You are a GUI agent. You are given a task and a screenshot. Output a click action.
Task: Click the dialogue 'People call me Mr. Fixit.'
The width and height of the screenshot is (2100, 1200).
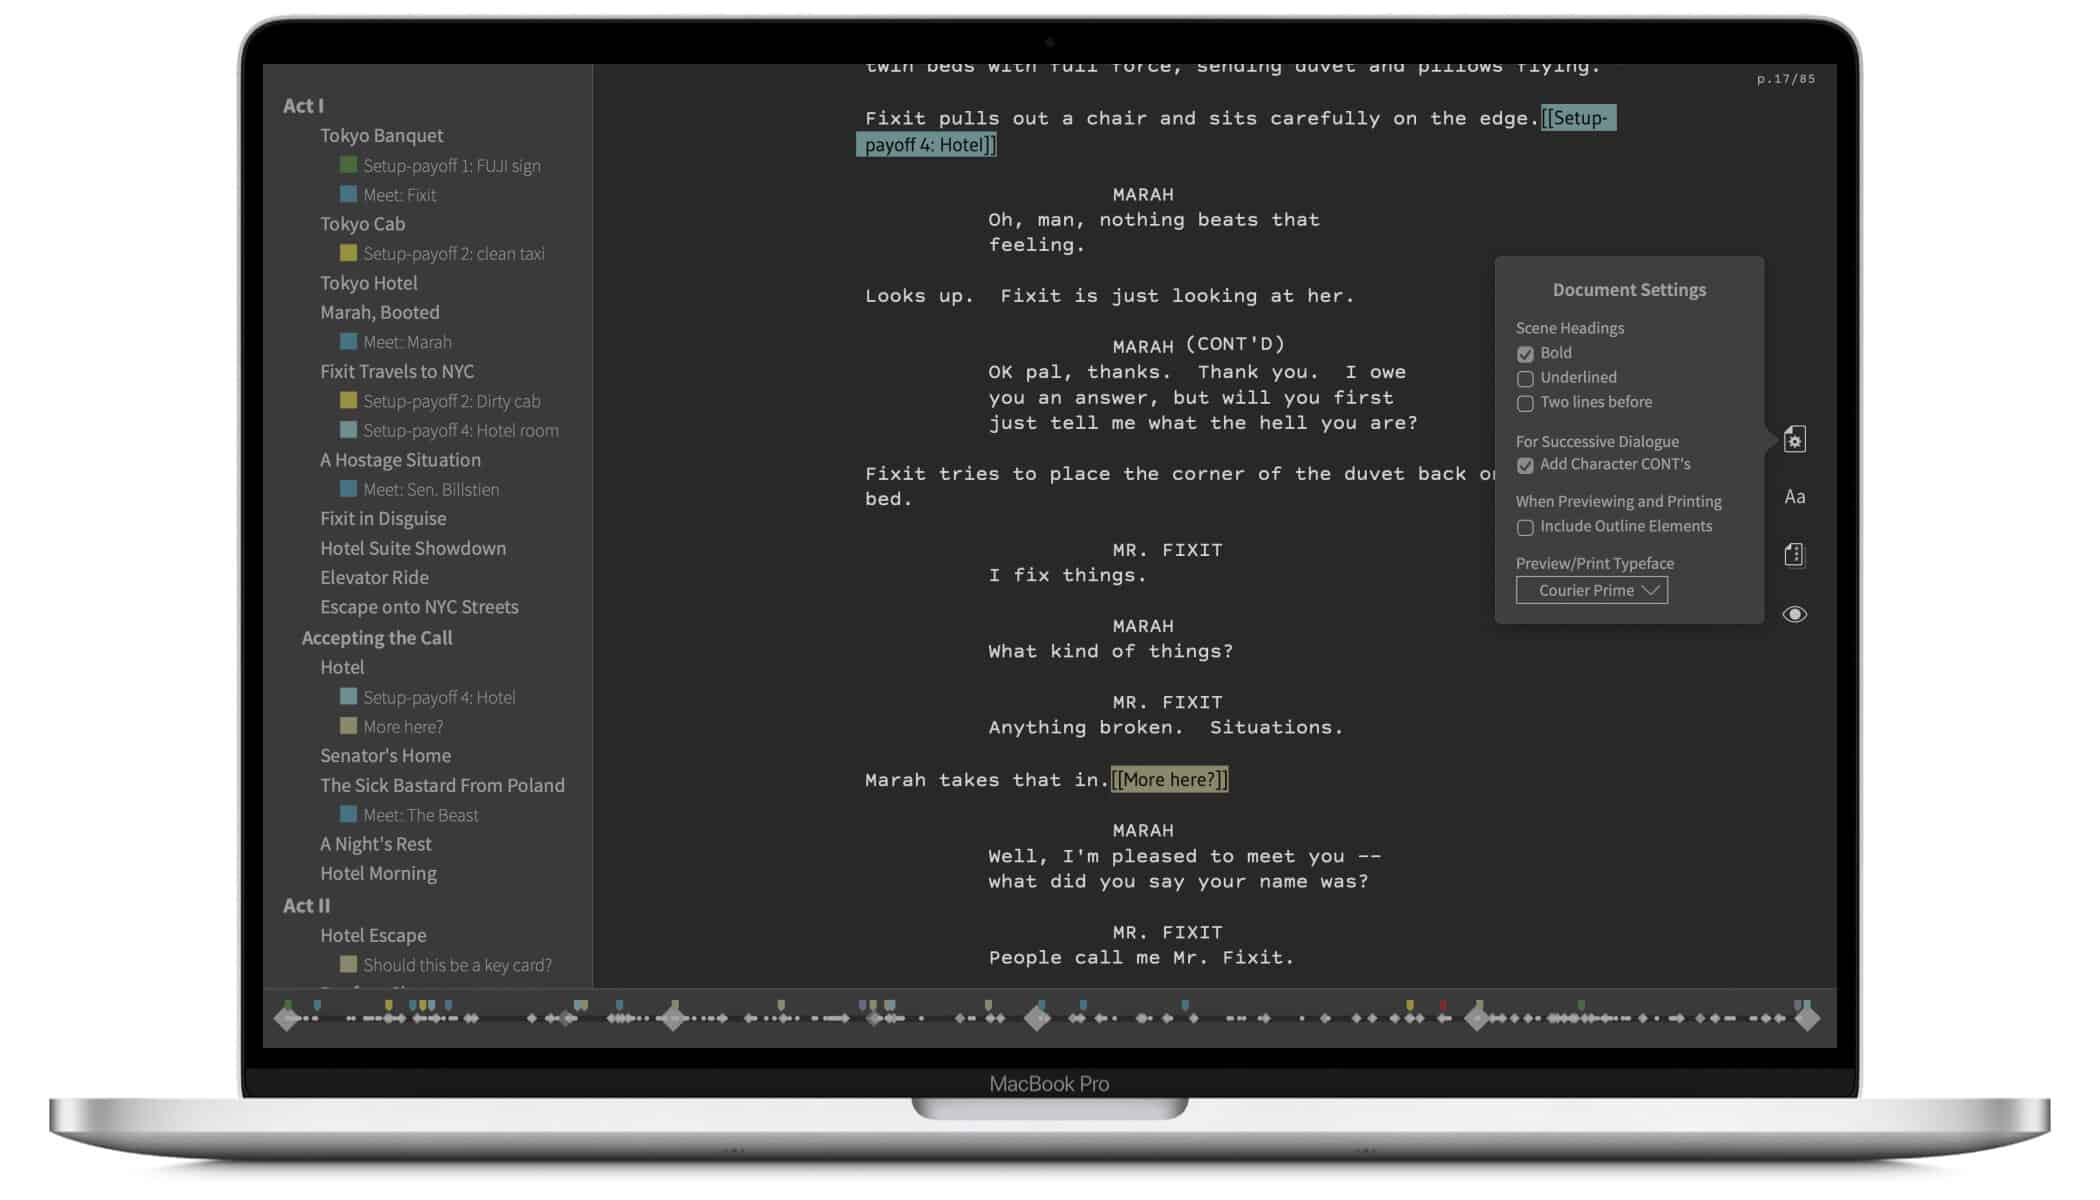pos(1141,957)
